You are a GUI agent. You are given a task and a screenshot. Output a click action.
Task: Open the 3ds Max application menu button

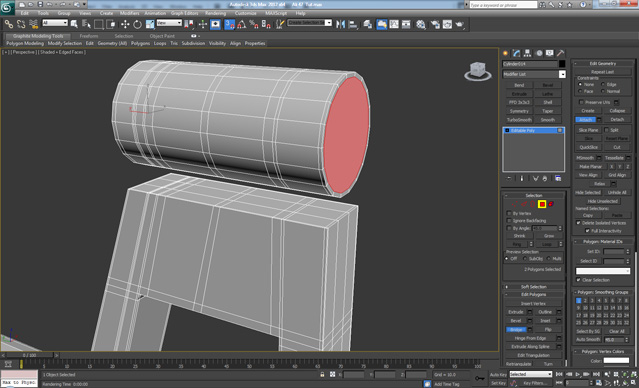pos(7,7)
